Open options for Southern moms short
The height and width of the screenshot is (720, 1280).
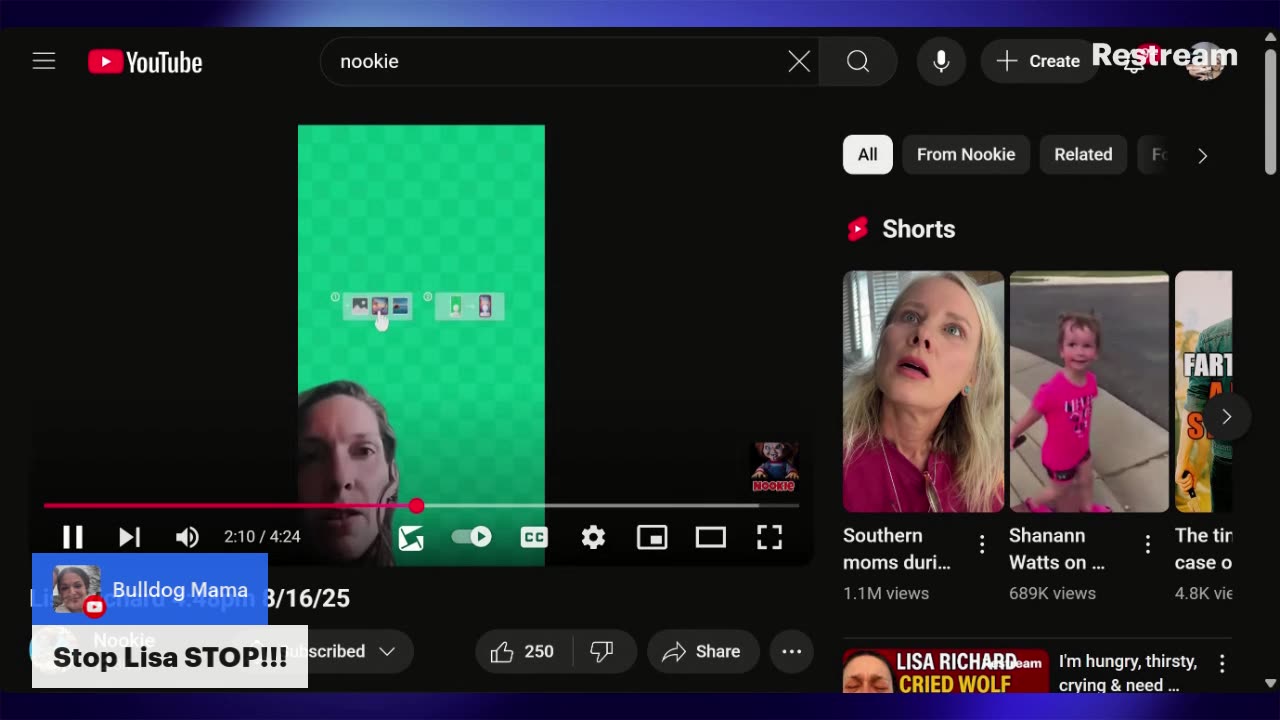tap(982, 544)
